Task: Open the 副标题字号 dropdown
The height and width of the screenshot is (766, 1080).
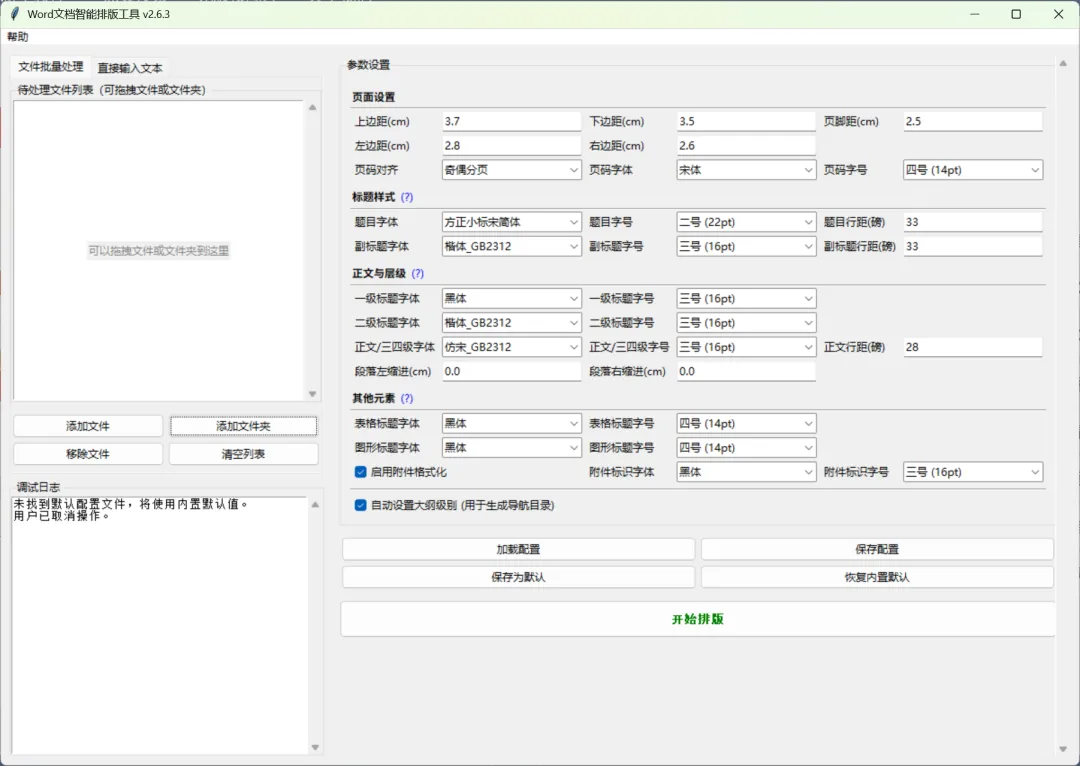Action: 747,246
